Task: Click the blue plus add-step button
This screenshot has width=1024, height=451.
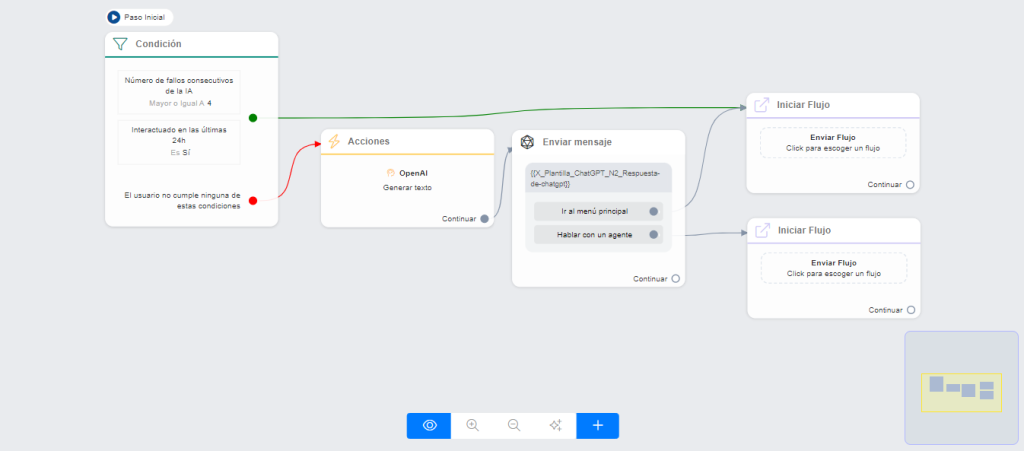Action: coord(598,425)
